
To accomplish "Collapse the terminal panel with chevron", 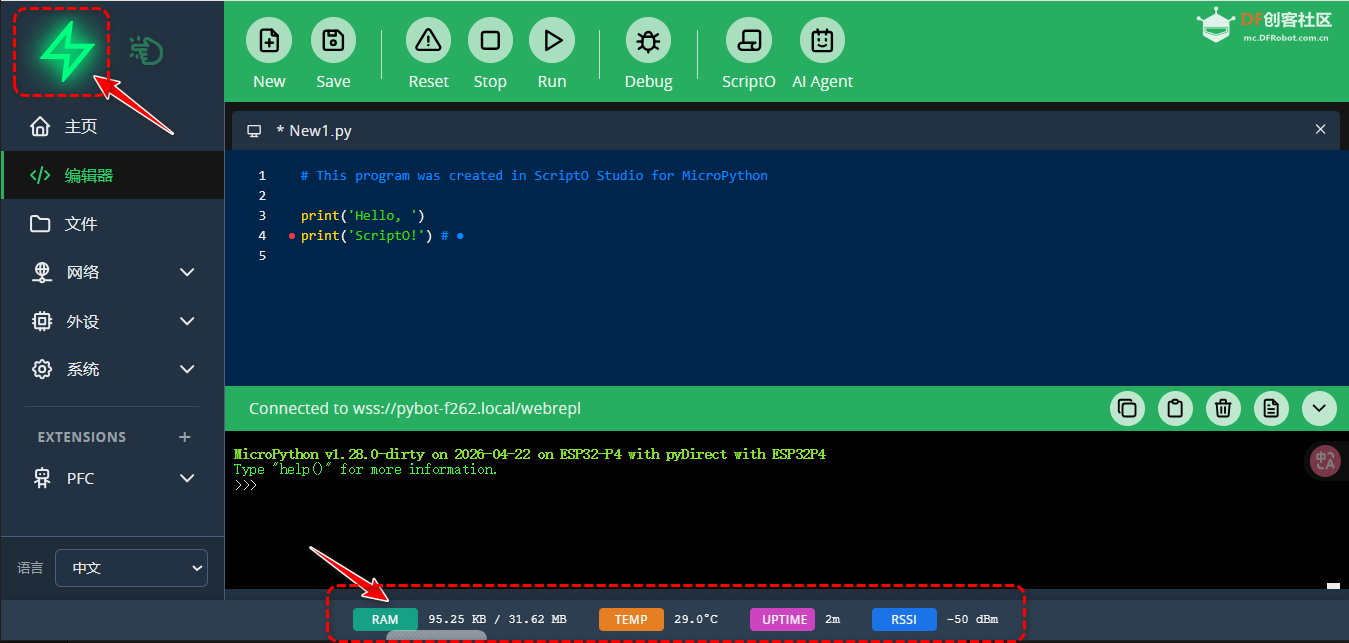I will coord(1318,408).
